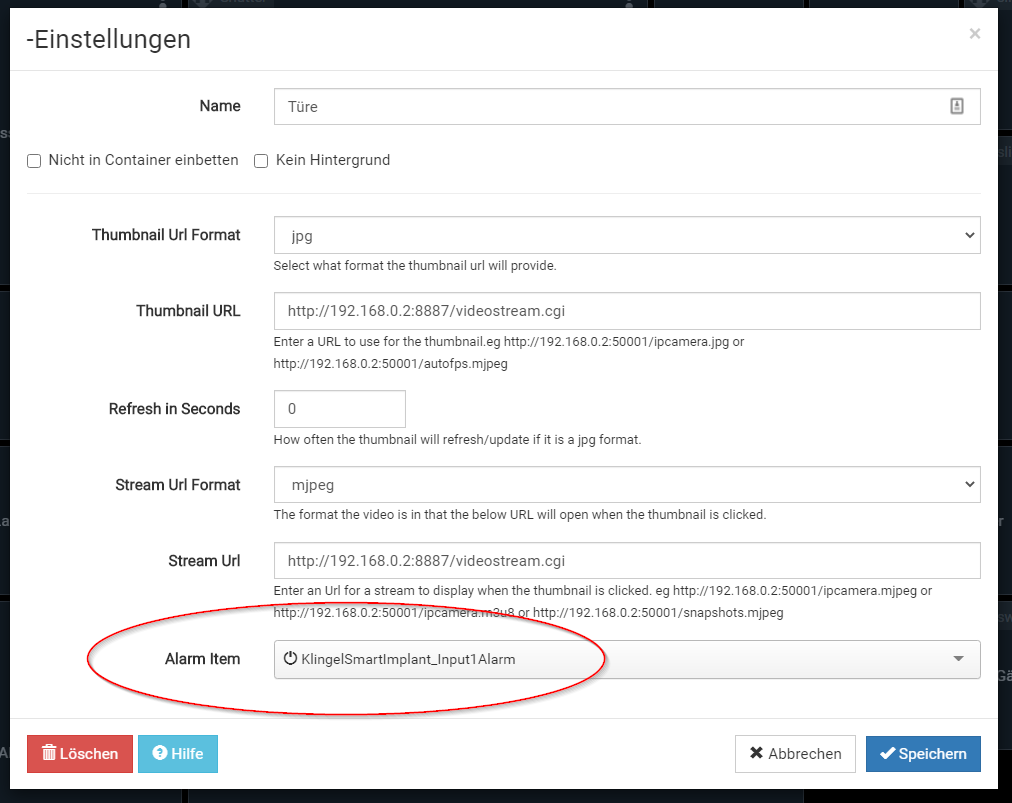Toggle the Kein Hintergrund checkbox
1012x803 pixels.
261,161
